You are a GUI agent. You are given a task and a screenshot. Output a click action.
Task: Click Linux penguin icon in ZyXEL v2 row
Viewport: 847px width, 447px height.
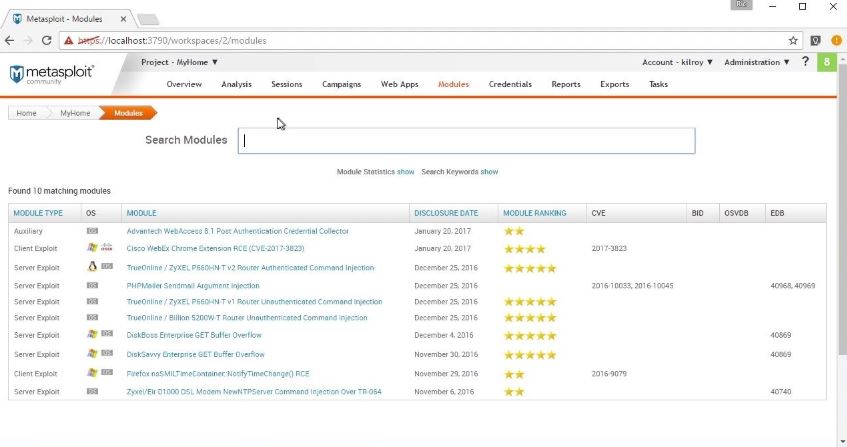coord(92,266)
